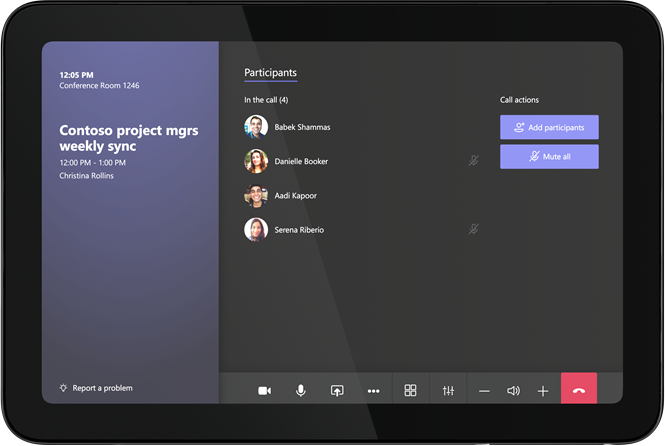Mute the room microphone
This screenshot has height=446, width=665.
pos(300,390)
